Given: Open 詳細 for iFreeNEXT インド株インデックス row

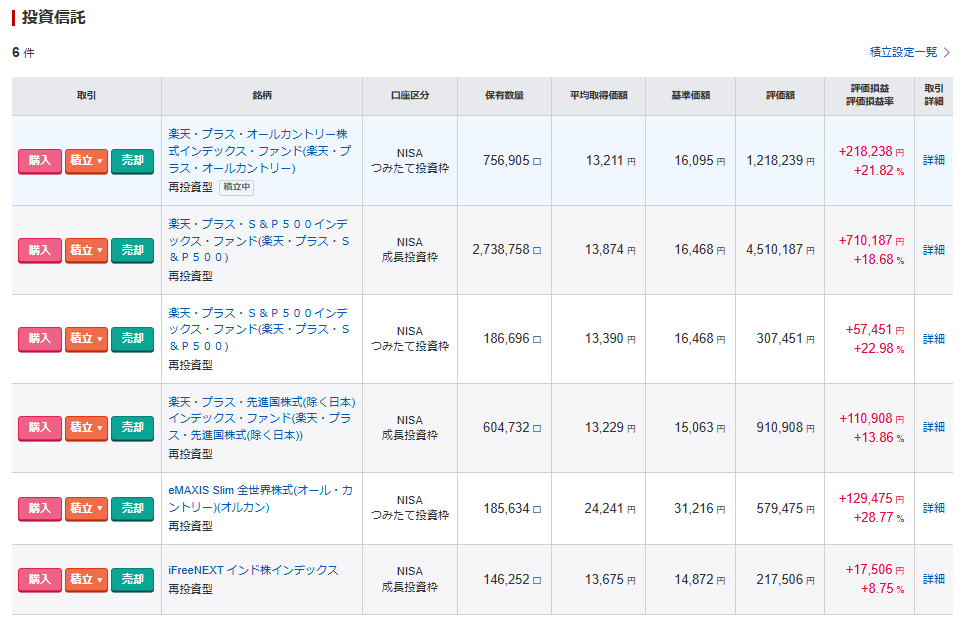Looking at the screenshot, I should (933, 579).
